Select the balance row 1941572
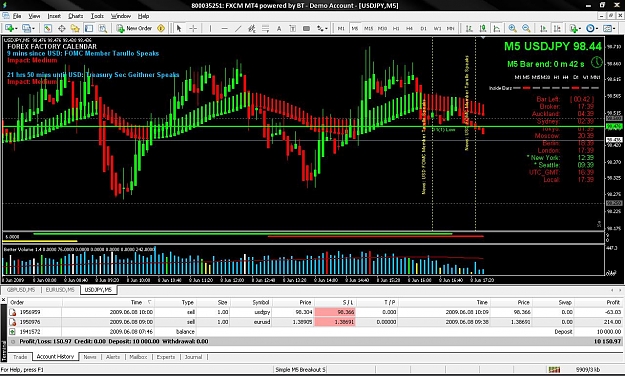Screen dimensions: 625x376 tap(315, 332)
